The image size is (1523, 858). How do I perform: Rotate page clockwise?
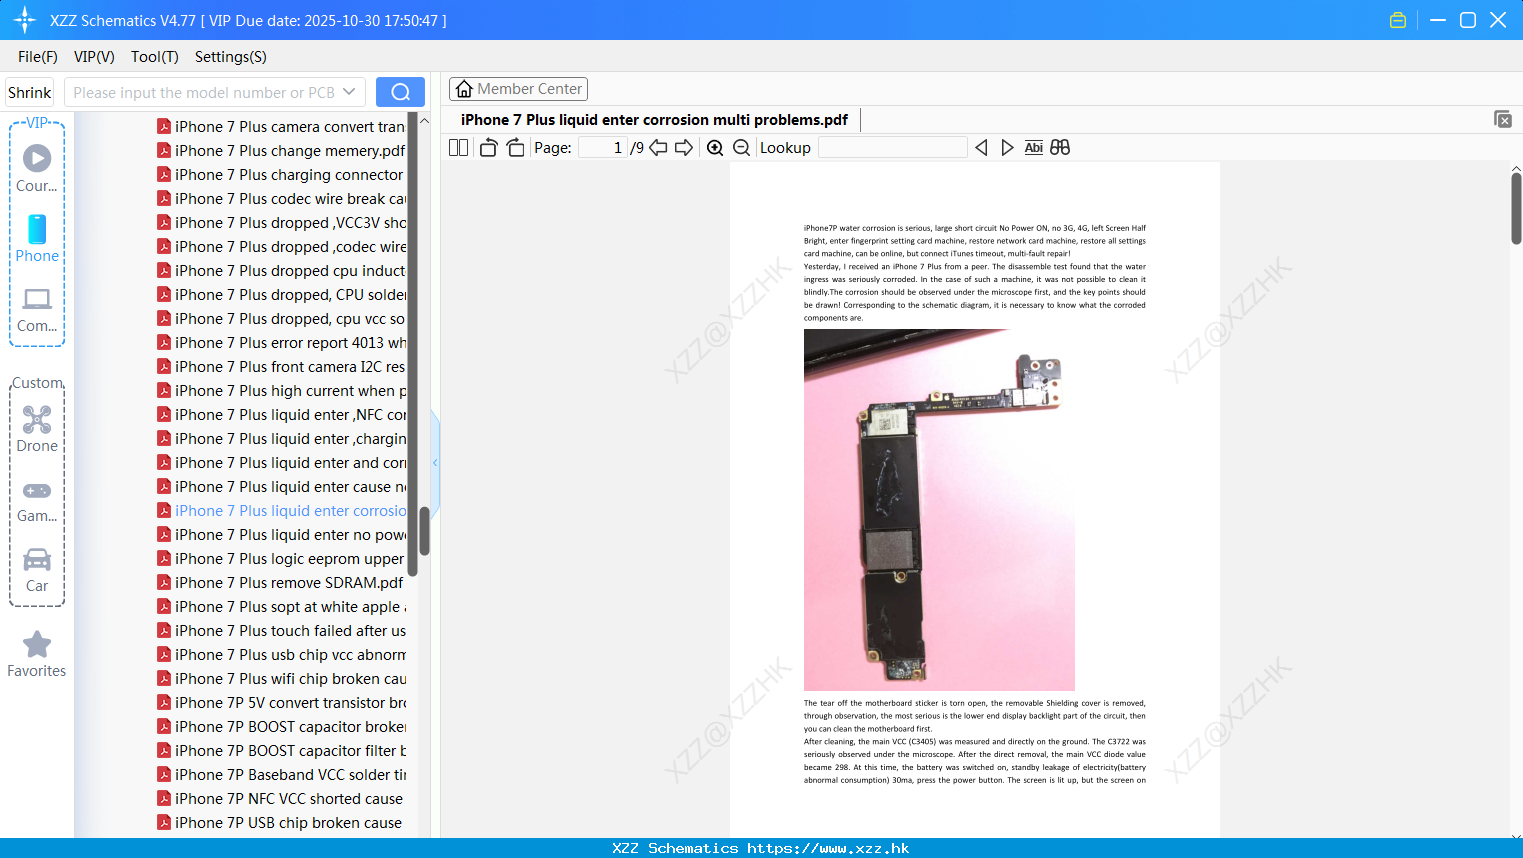515,147
